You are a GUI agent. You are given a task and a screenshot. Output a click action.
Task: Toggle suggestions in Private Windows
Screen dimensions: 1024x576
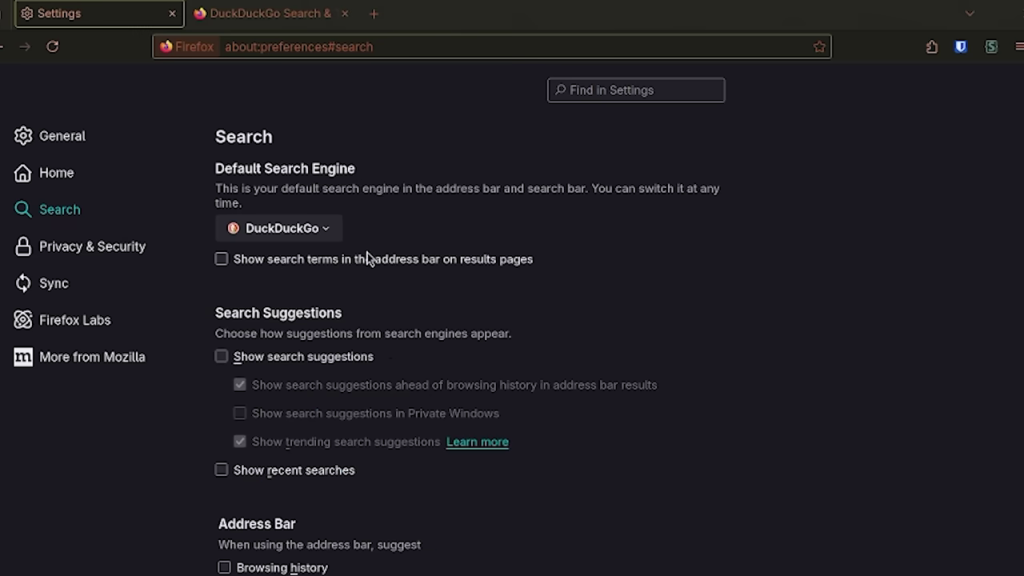click(240, 413)
